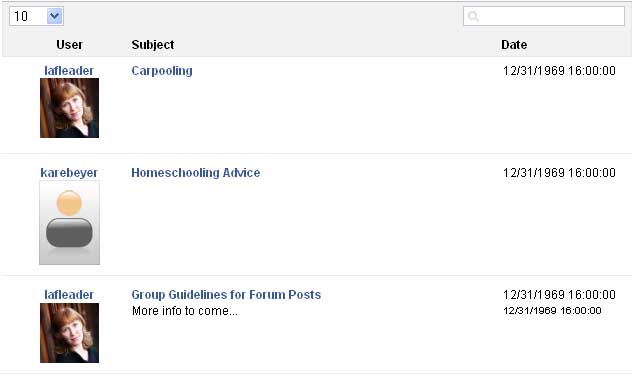Click the date of Homeschooling Advice post

[x=559, y=173]
